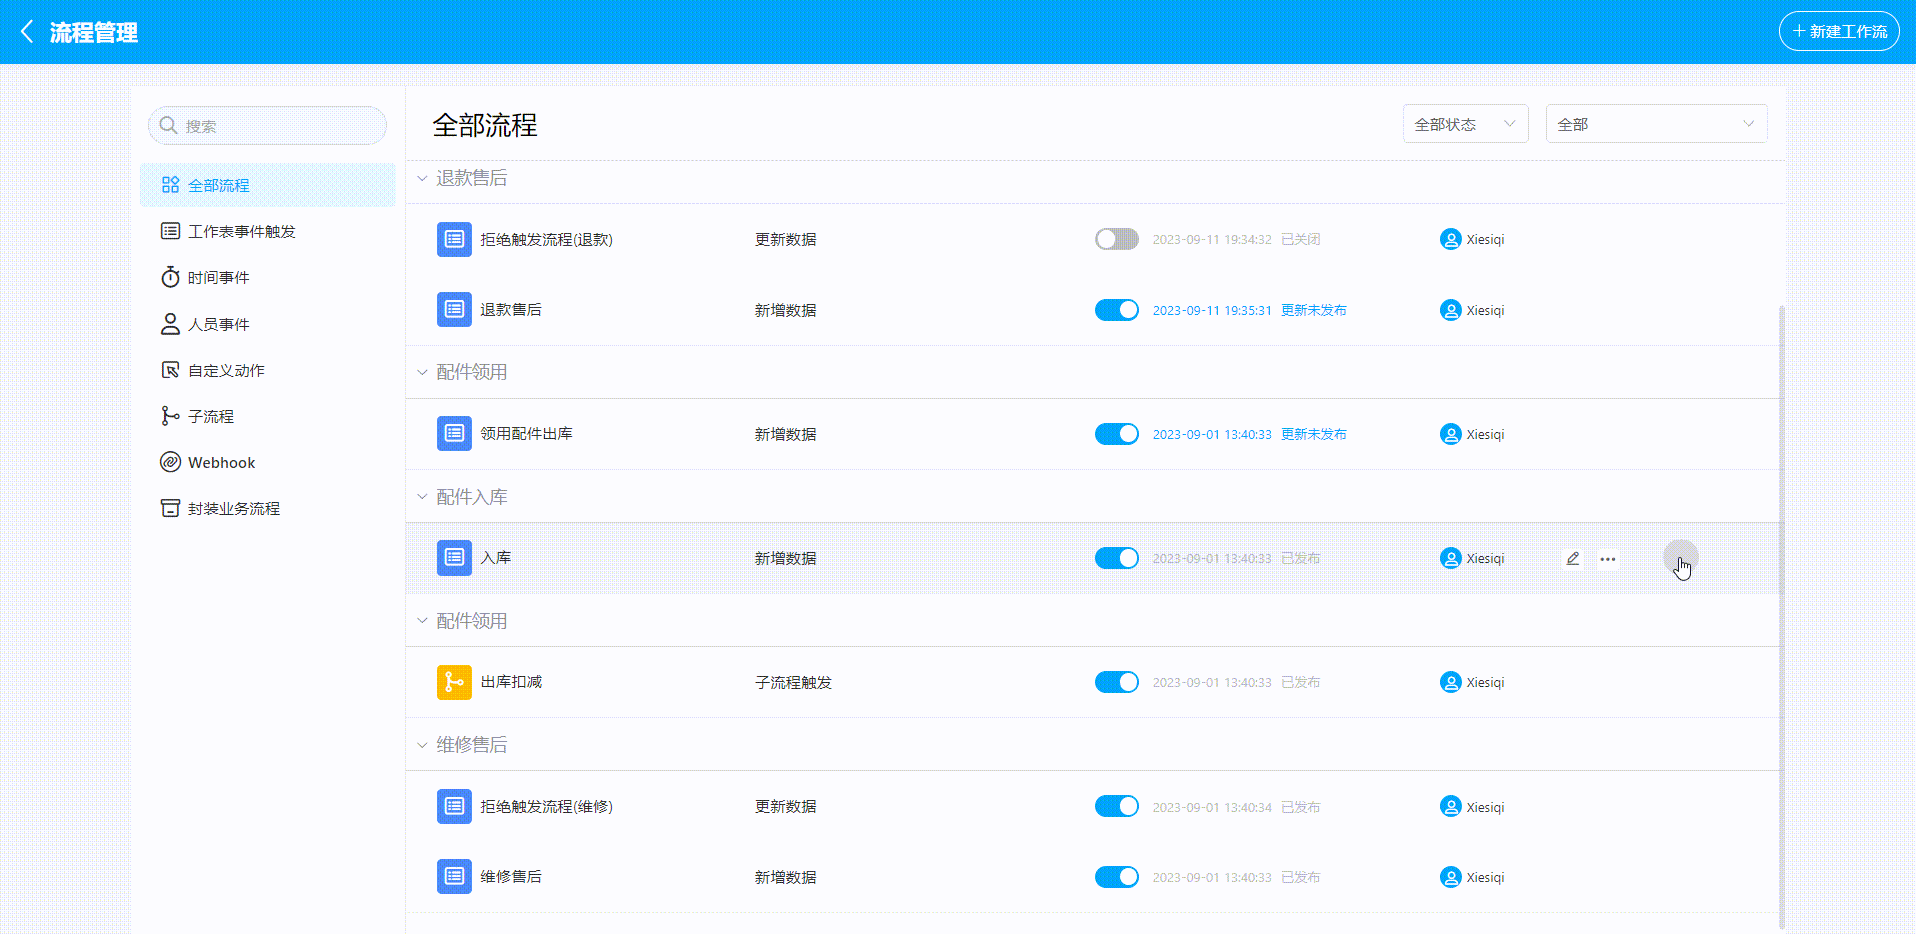This screenshot has height=934, width=1916.
Task: Select 时间事件 in the sidebar
Action: click(267, 277)
